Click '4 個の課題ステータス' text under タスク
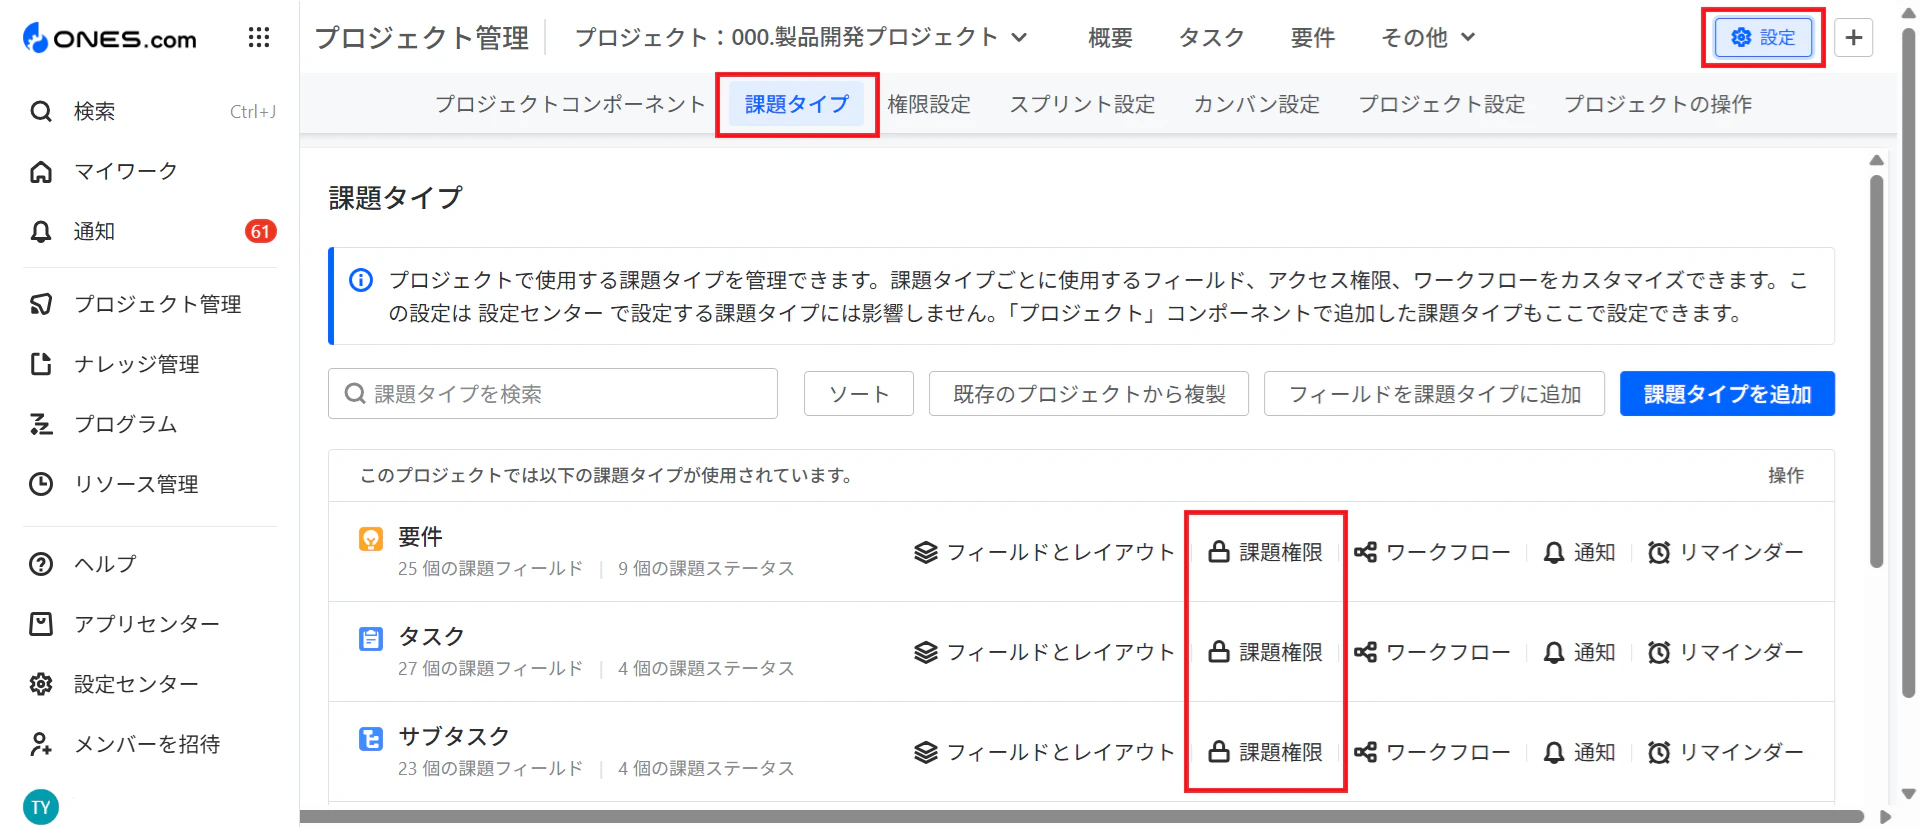Image resolution: width=1920 pixels, height=827 pixels. (x=706, y=668)
